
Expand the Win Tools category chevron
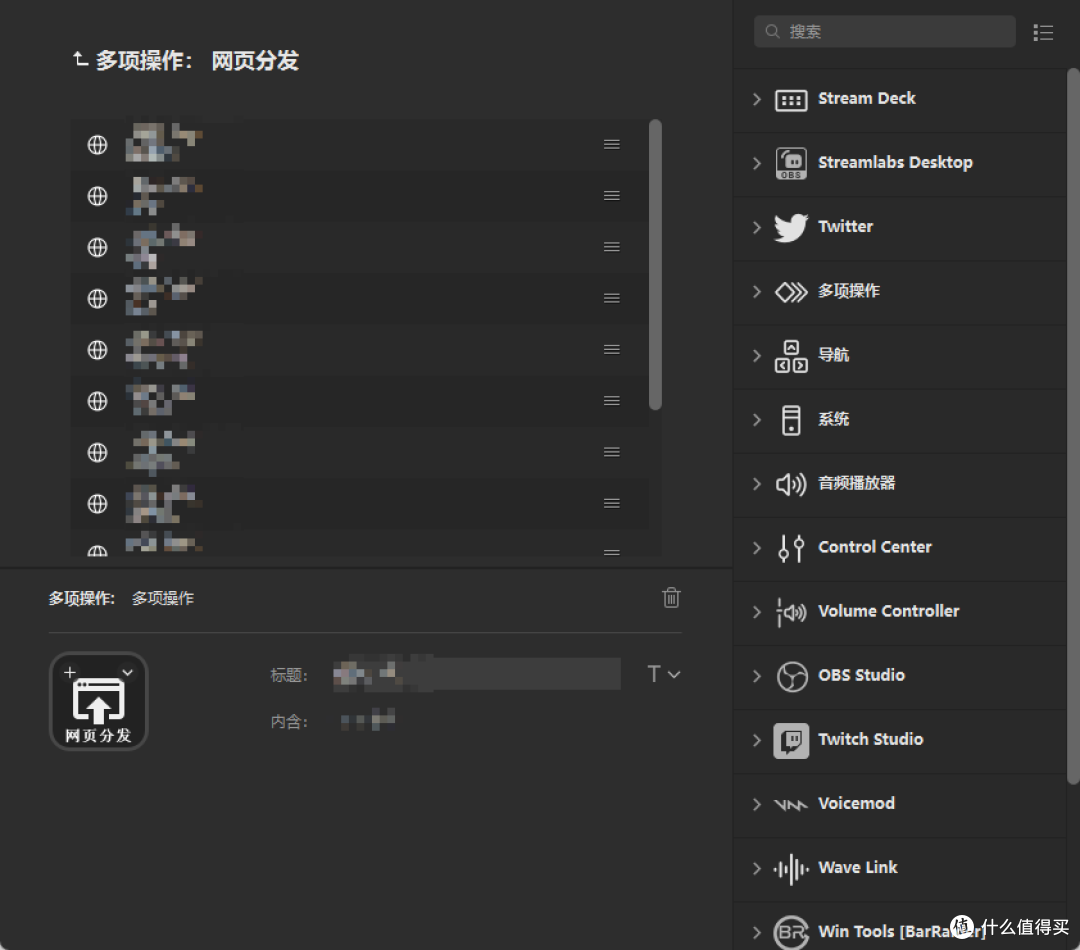pyautogui.click(x=757, y=932)
